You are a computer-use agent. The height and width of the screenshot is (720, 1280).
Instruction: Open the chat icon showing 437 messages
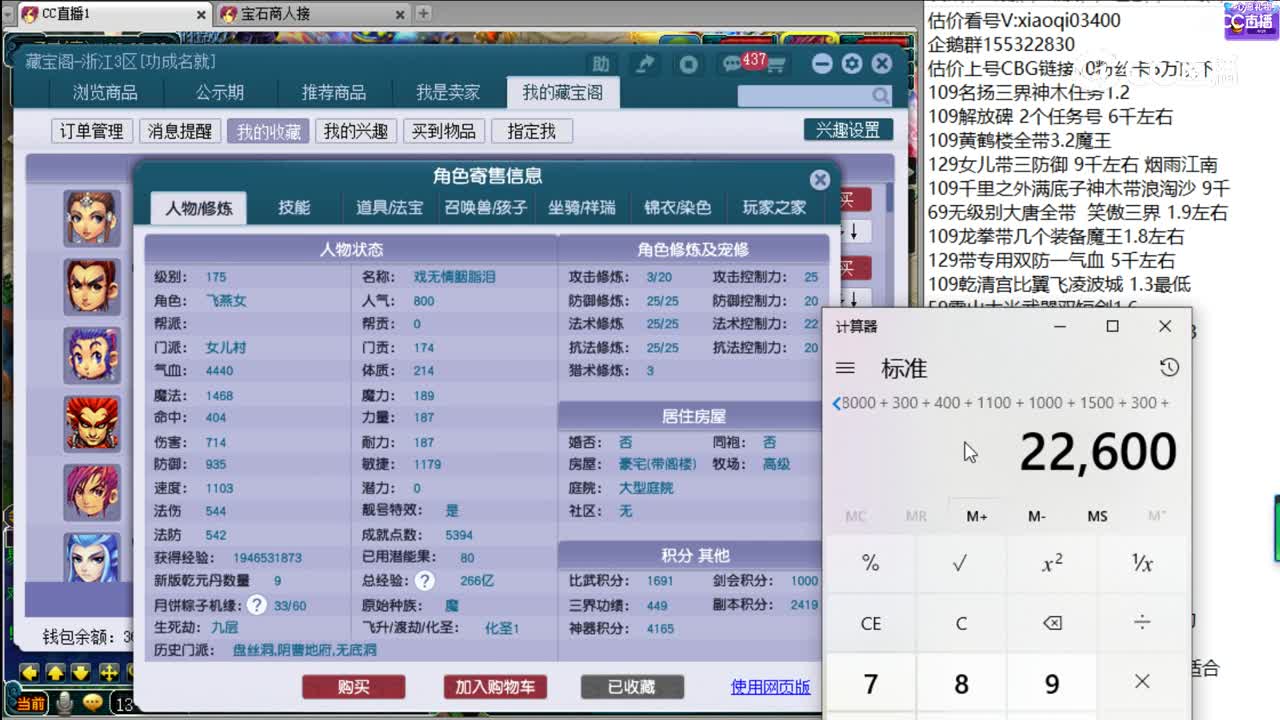click(733, 62)
